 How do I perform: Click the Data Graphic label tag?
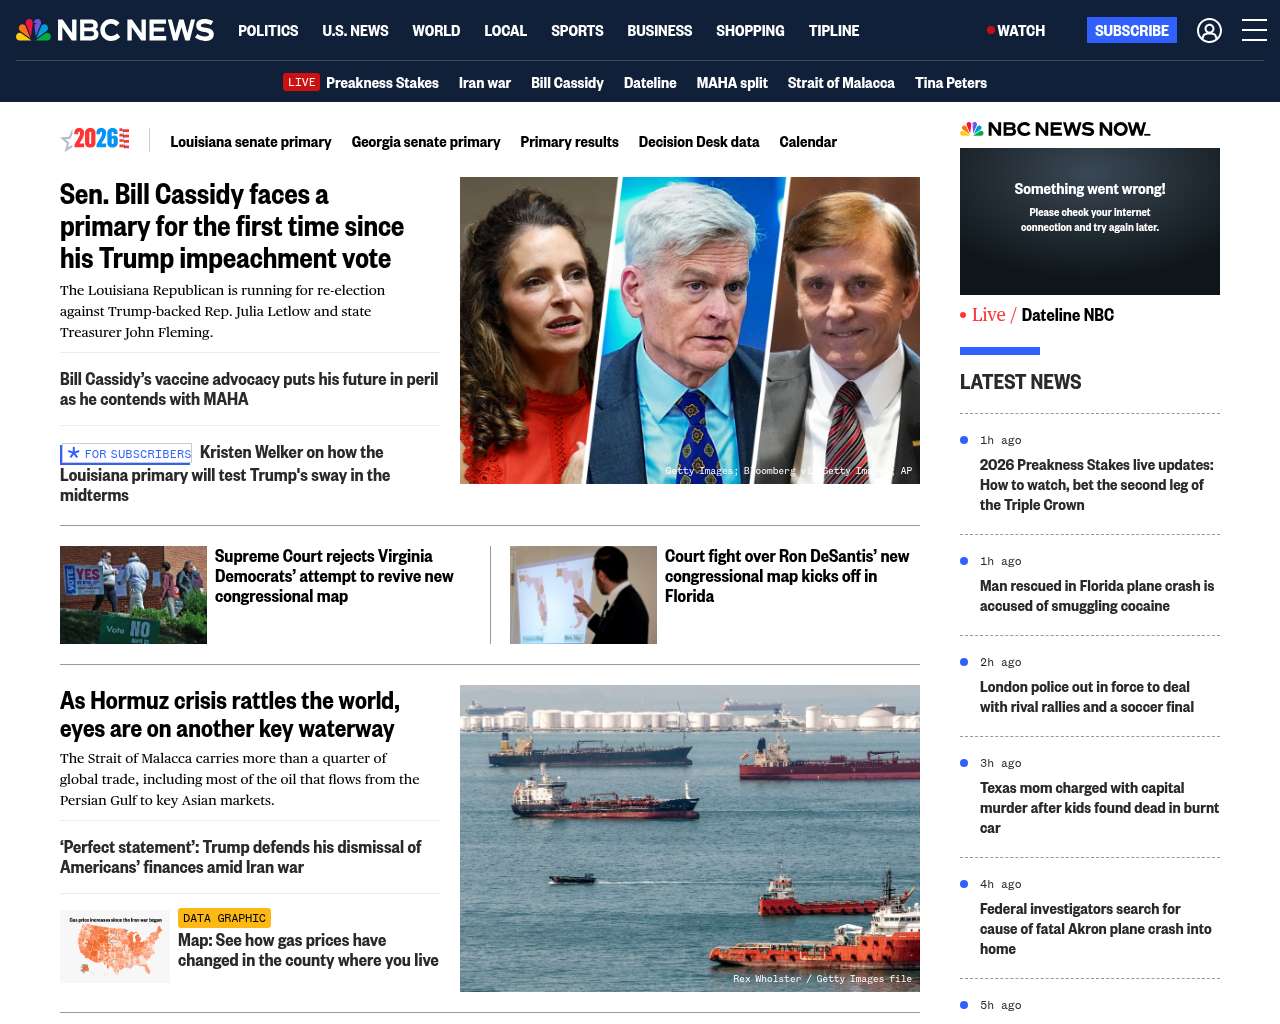pyautogui.click(x=224, y=918)
